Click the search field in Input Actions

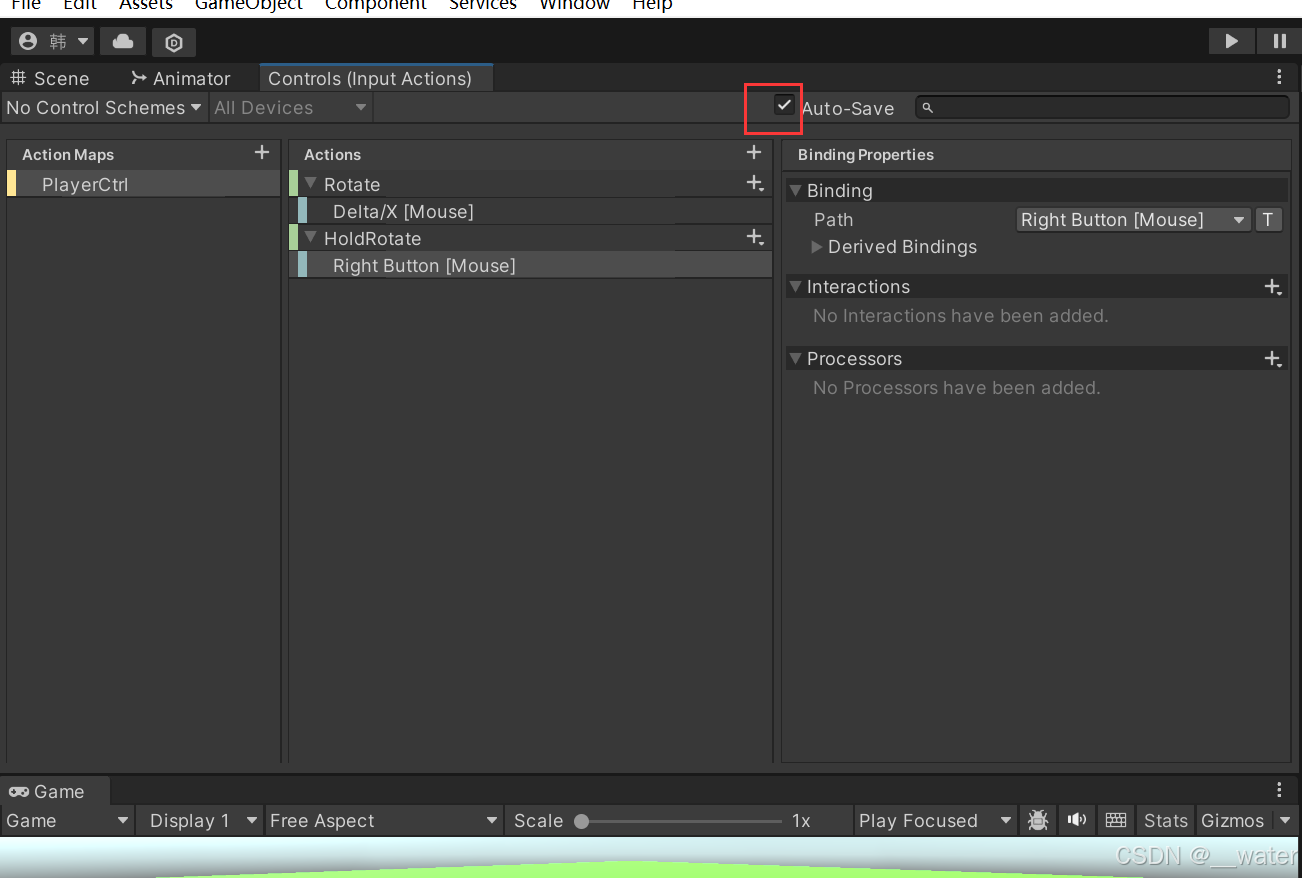pos(1102,107)
